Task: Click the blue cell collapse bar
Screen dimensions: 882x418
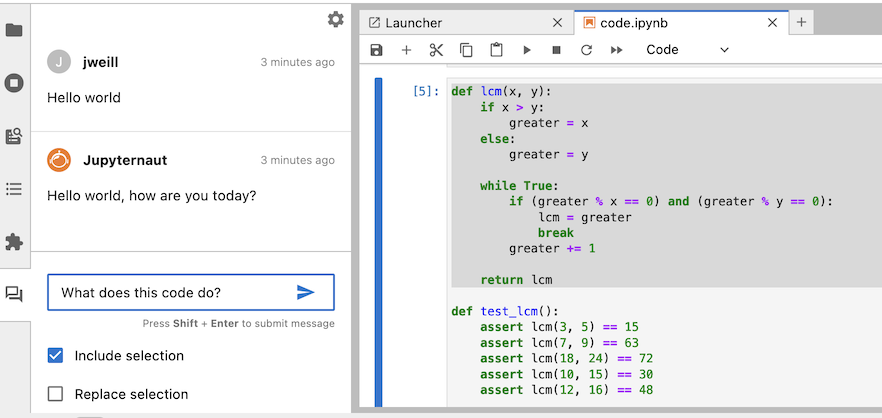Action: pyautogui.click(x=379, y=242)
